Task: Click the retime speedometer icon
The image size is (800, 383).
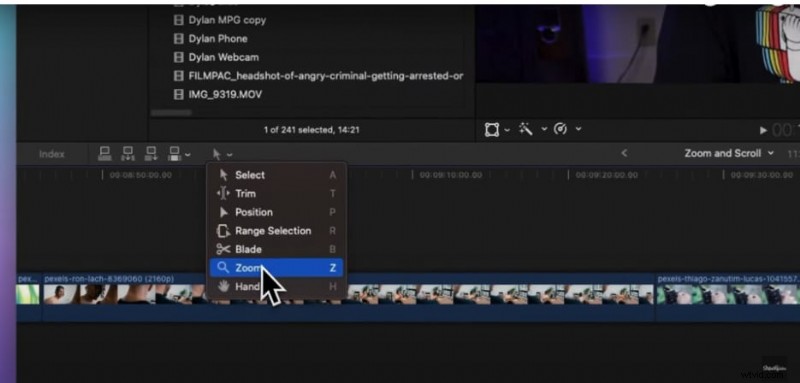Action: (x=560, y=130)
